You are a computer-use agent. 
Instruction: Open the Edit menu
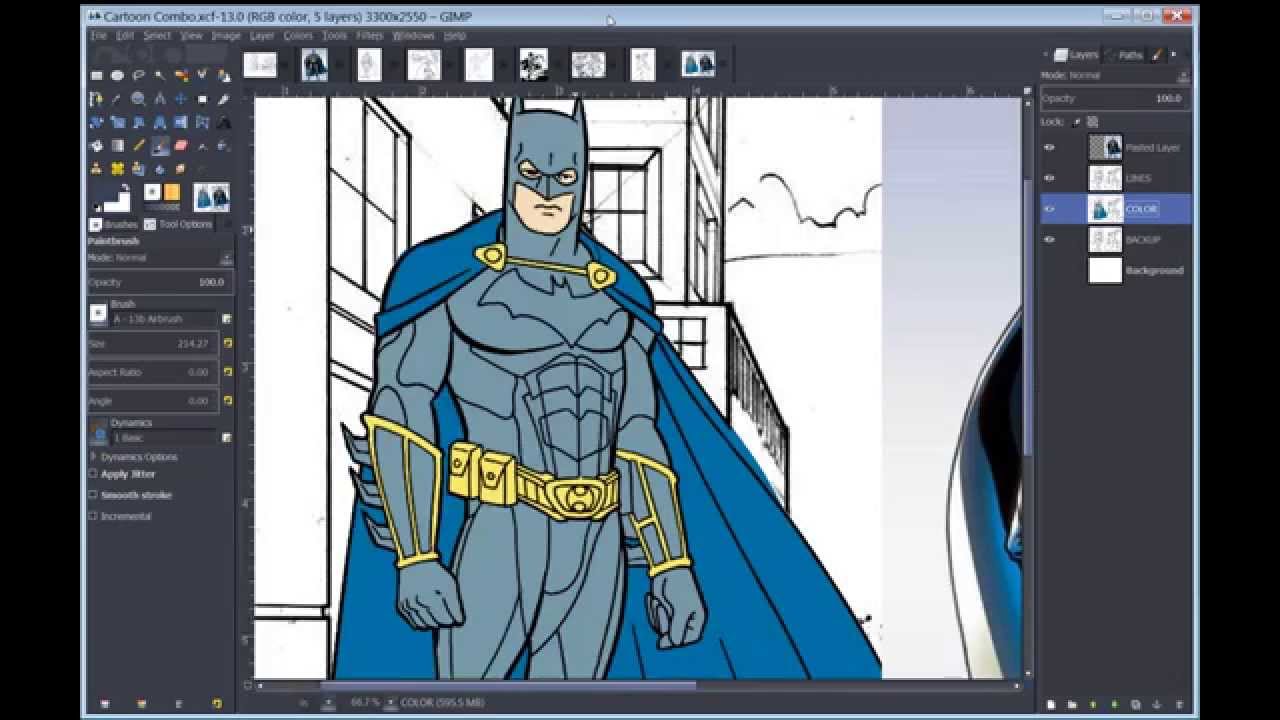pyautogui.click(x=125, y=35)
